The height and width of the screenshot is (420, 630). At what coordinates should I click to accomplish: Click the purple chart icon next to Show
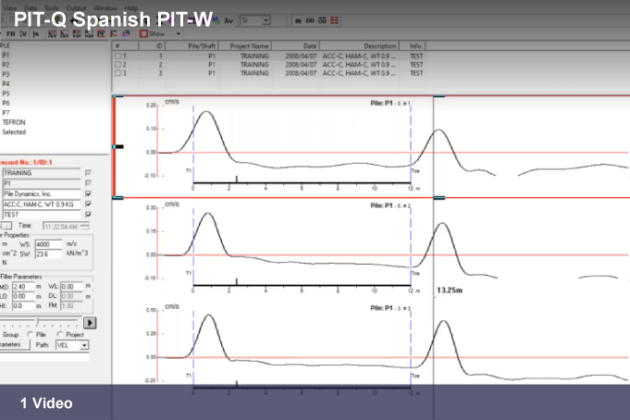pos(126,34)
